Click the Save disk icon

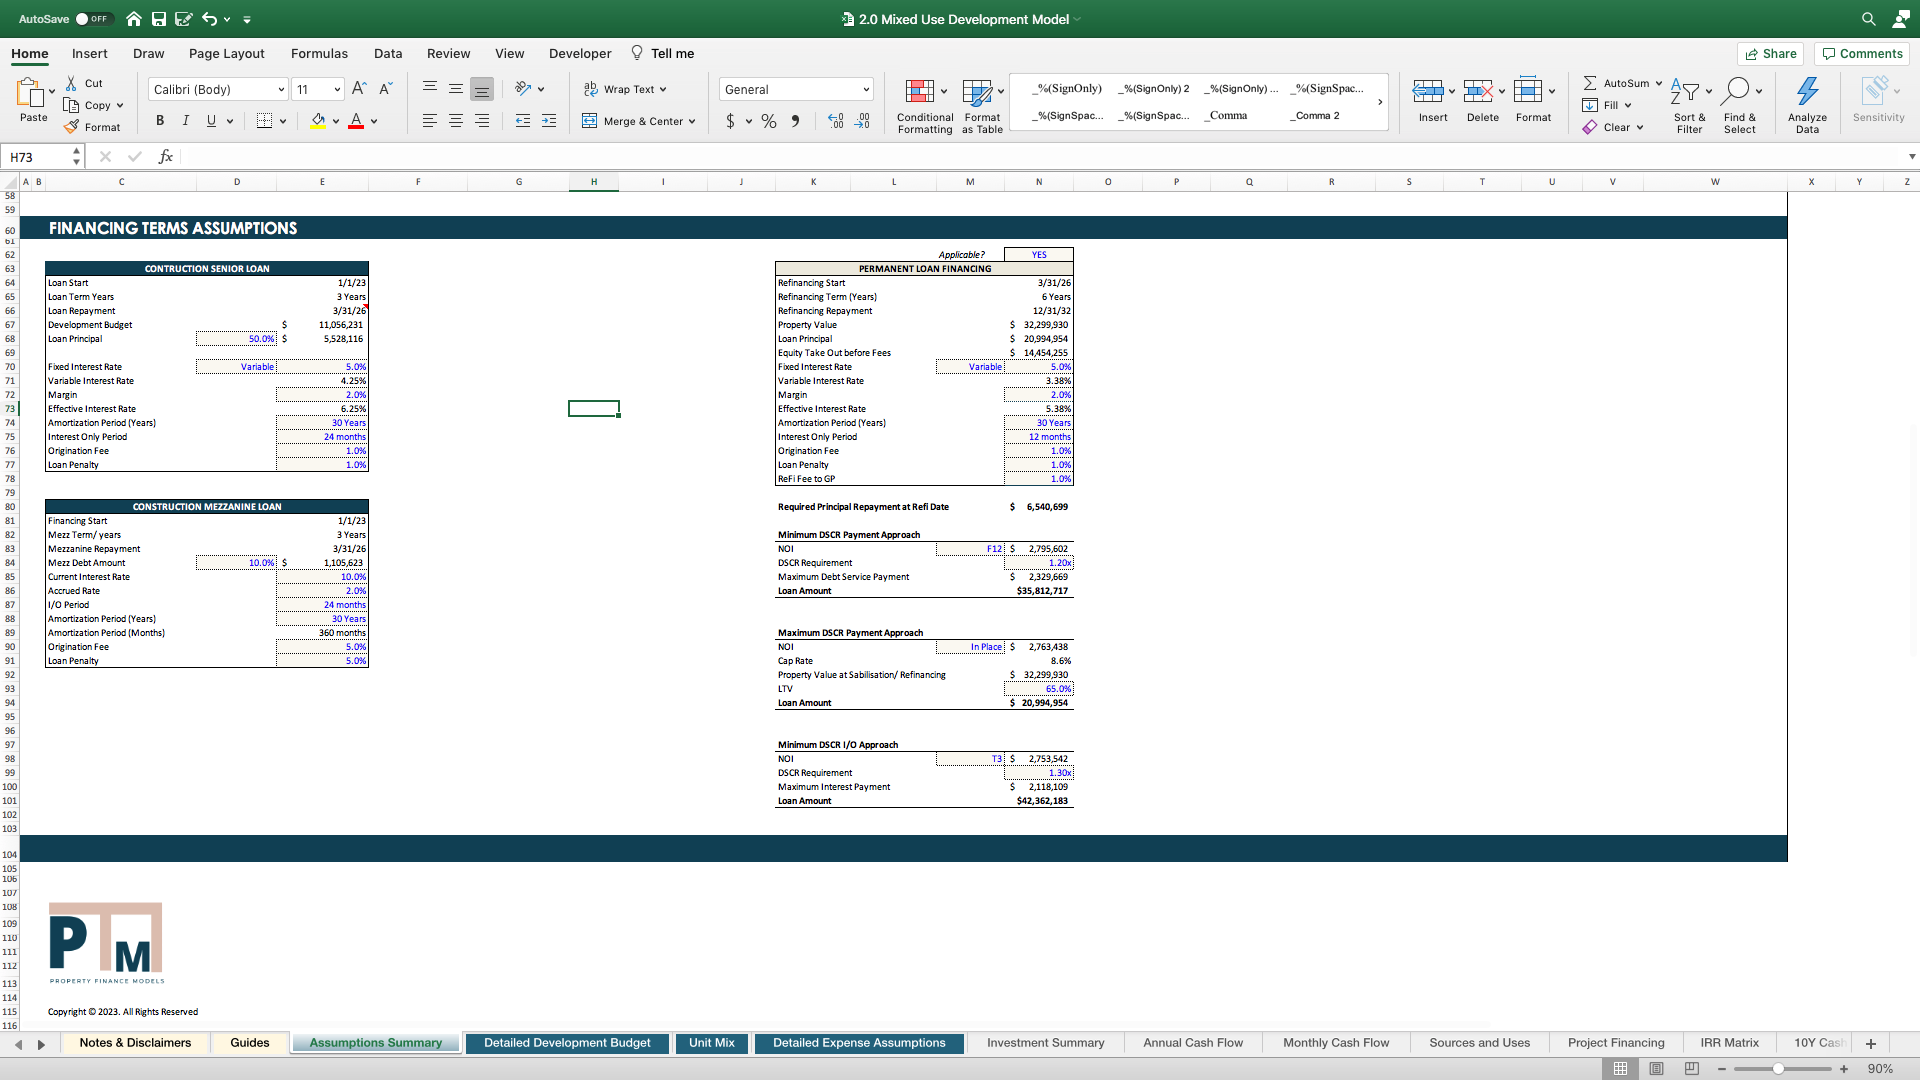click(159, 19)
